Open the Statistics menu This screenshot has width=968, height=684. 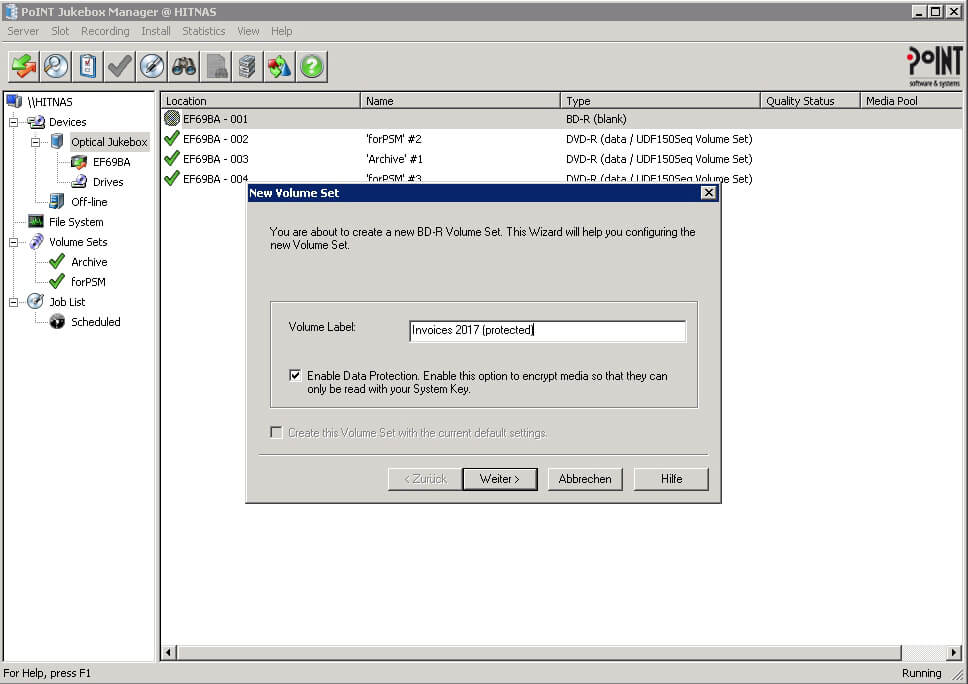203,31
